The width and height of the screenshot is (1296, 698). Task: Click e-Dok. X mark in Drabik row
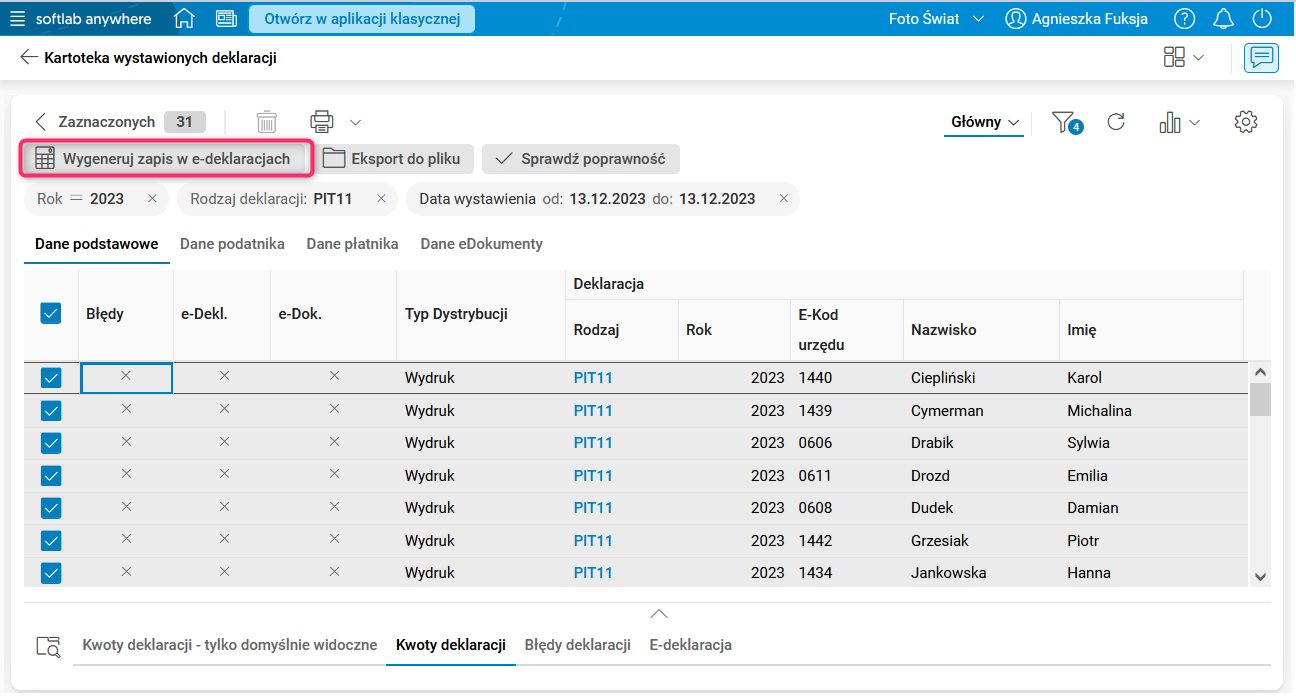click(x=335, y=440)
